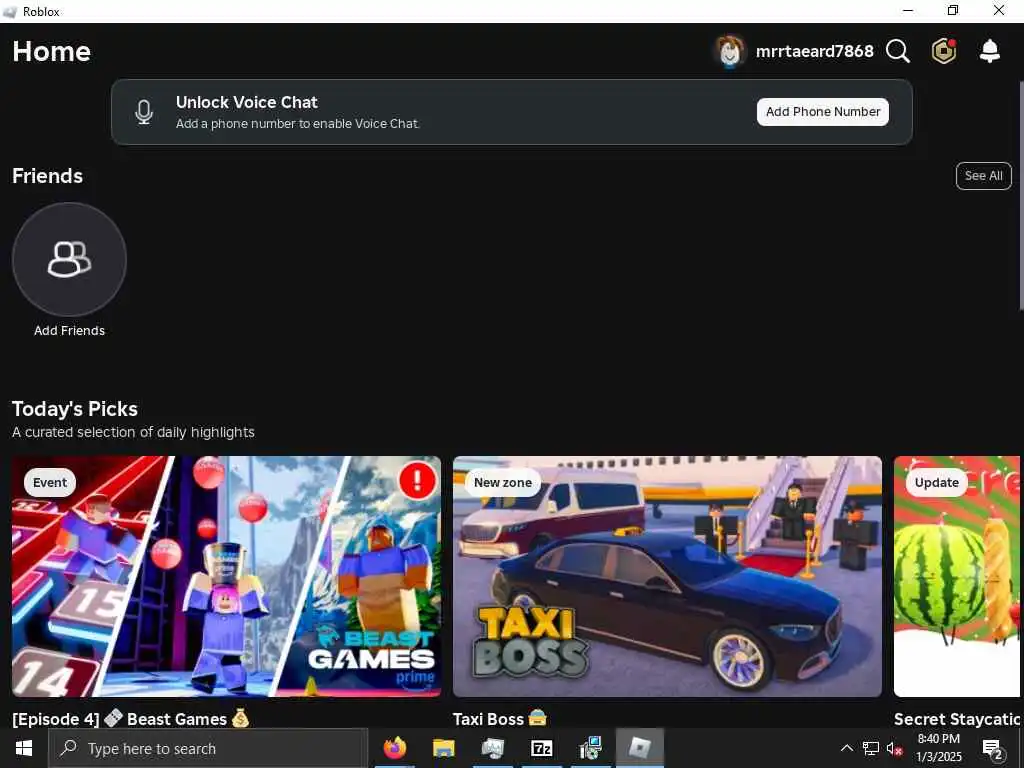Open the Taxi Boss thumbnail
The height and width of the screenshot is (768, 1024).
667,576
